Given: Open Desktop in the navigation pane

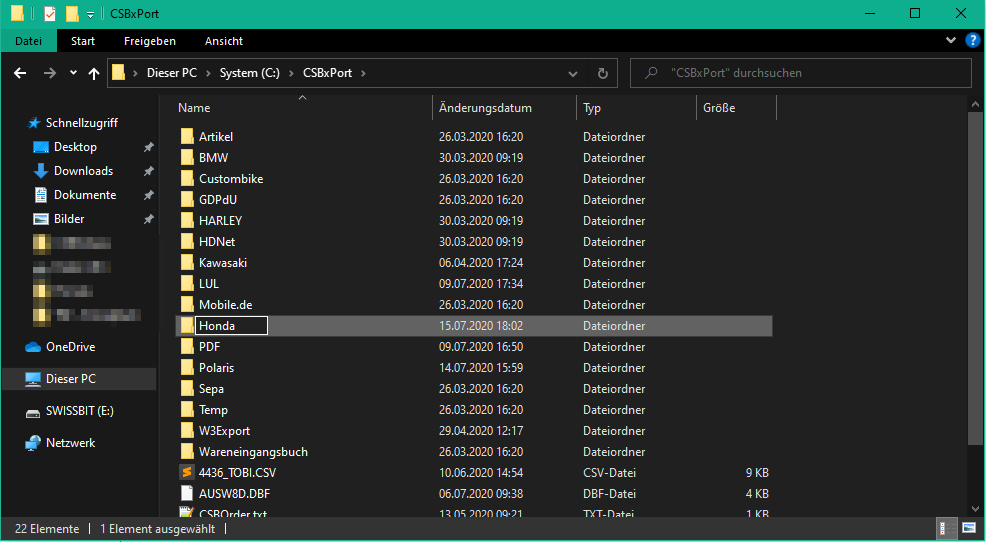Looking at the screenshot, I should [75, 147].
